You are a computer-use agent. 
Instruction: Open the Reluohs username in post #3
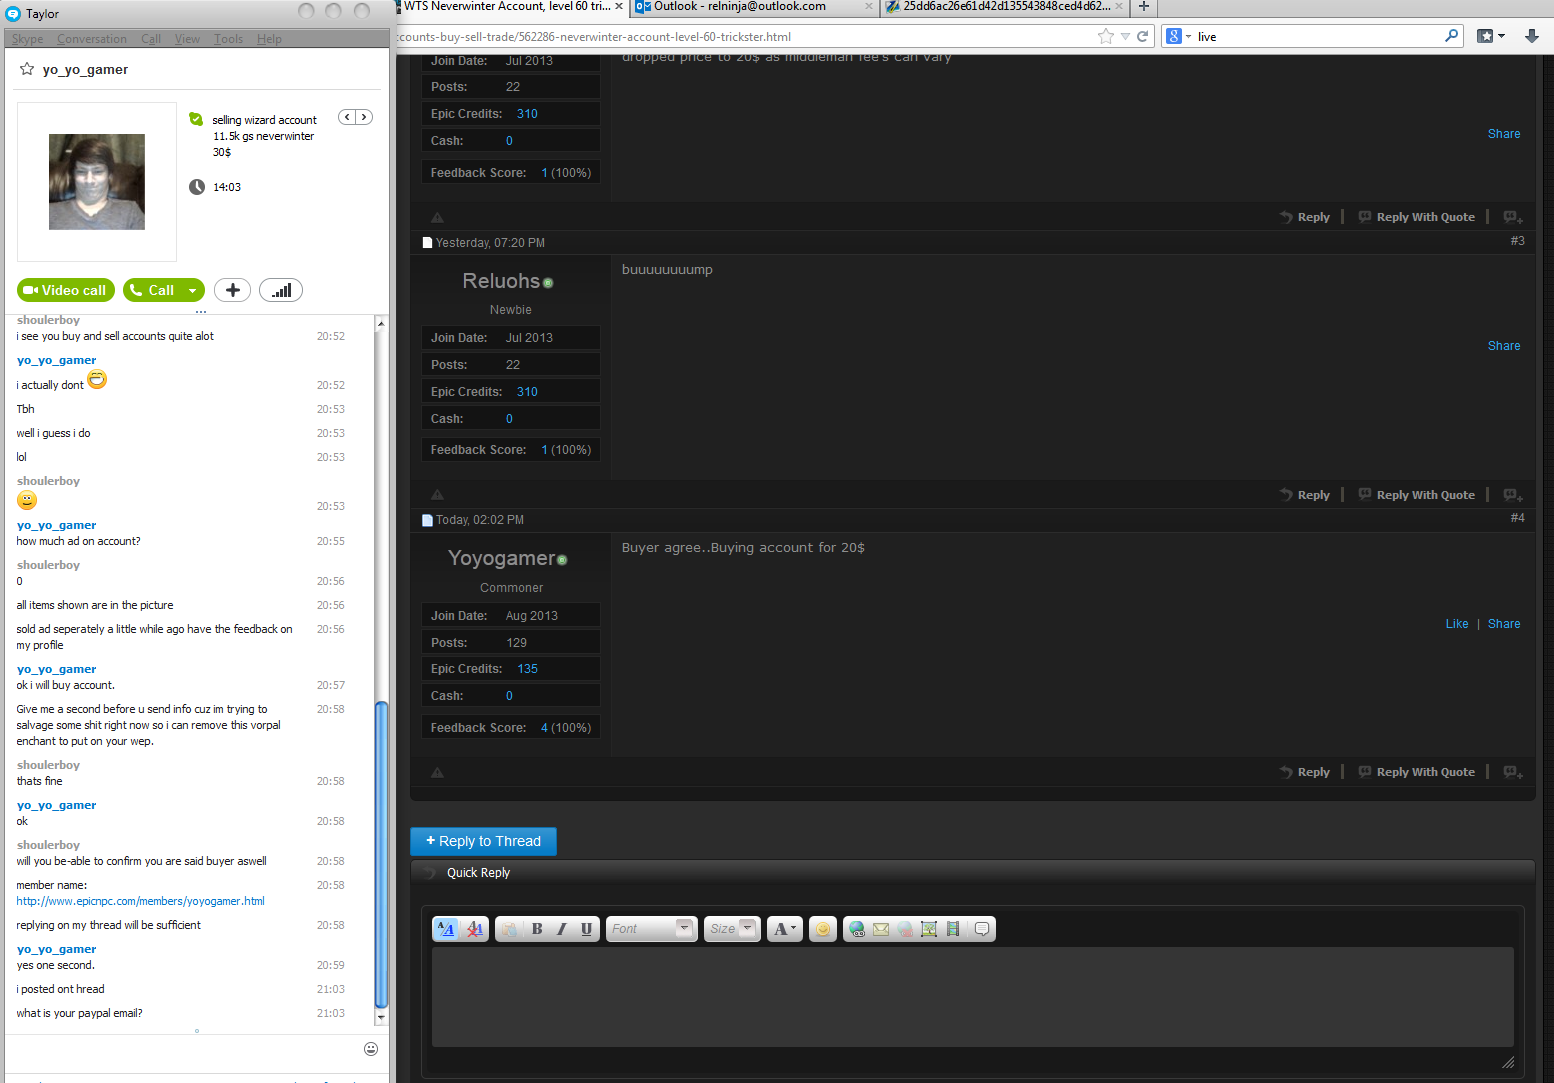point(501,281)
